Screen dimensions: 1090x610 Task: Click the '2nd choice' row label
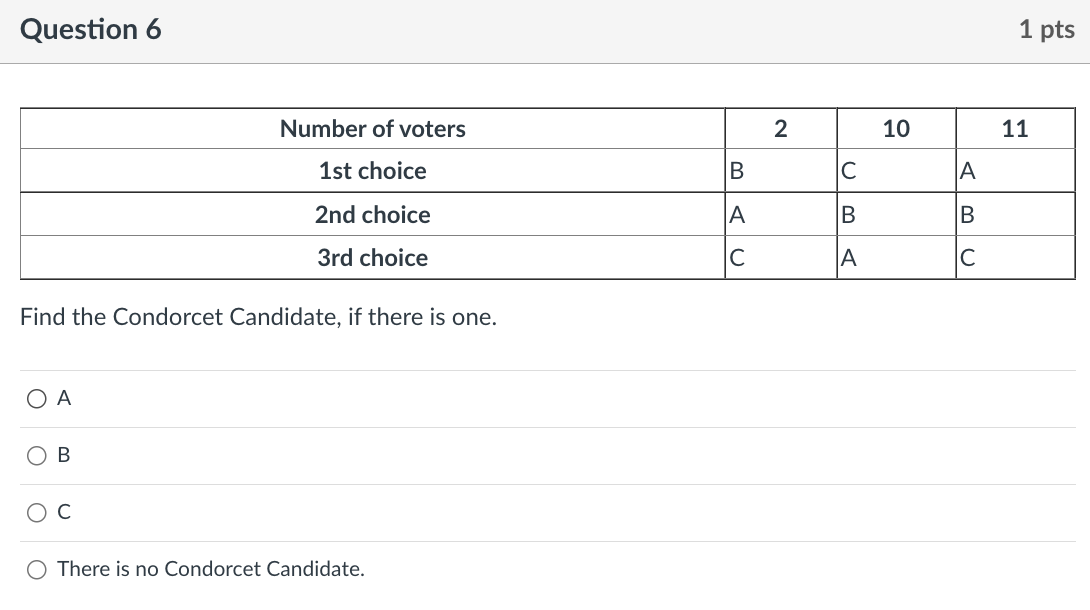[x=373, y=215]
